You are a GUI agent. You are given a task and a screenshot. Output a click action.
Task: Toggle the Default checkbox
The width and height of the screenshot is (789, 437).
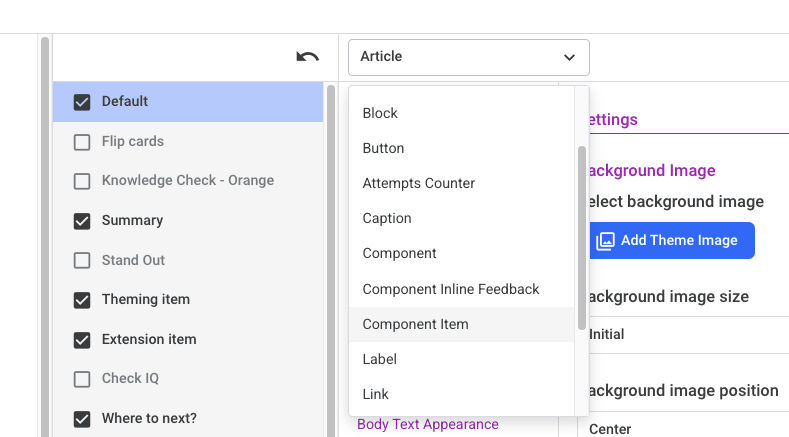[x=82, y=102]
